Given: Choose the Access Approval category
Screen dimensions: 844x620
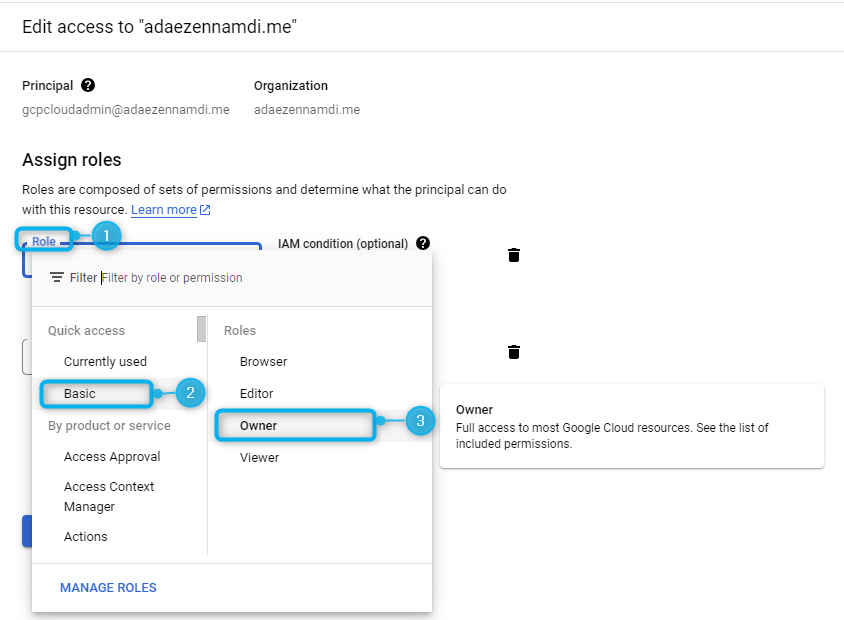Looking at the screenshot, I should (112, 456).
